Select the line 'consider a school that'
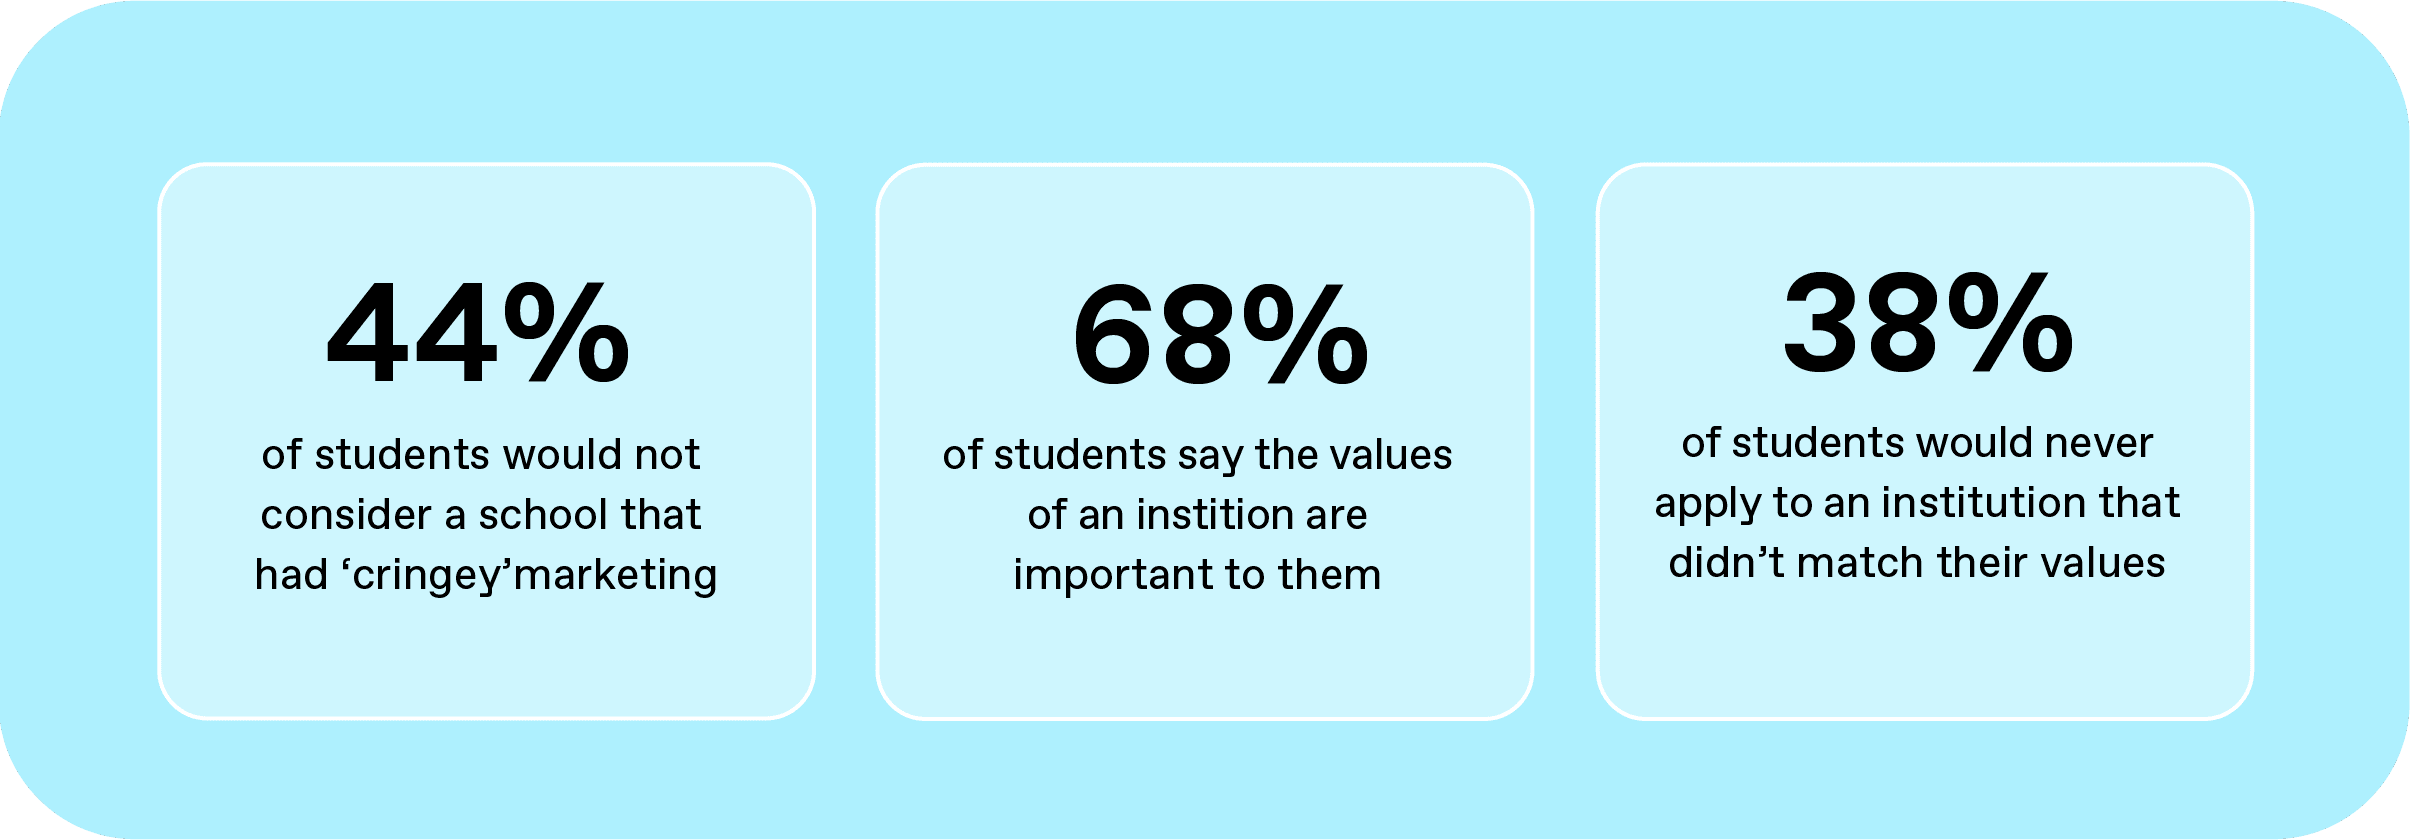This screenshot has height=840, width=2412. click(481, 515)
